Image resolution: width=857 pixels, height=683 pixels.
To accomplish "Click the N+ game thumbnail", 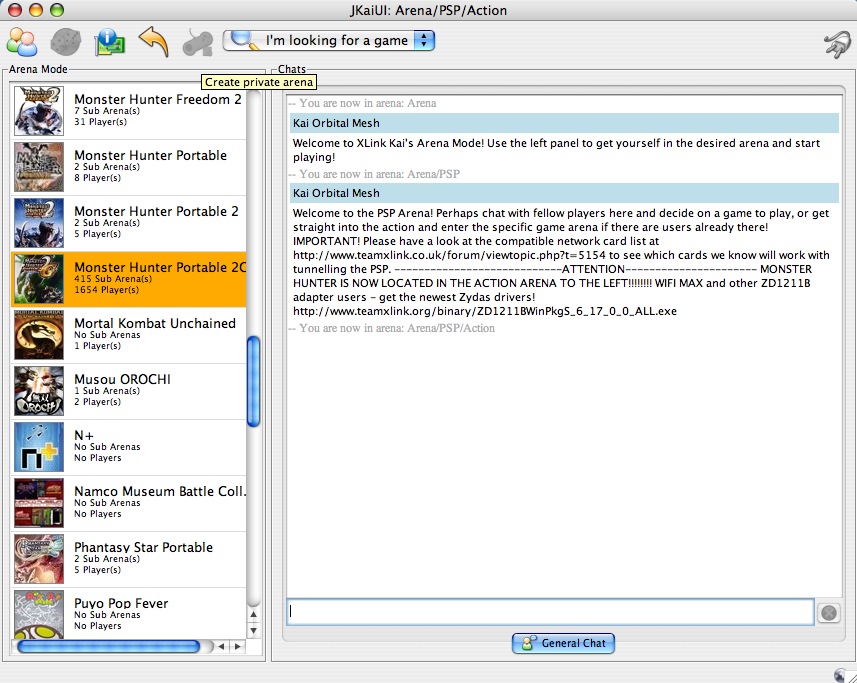I will [x=39, y=447].
